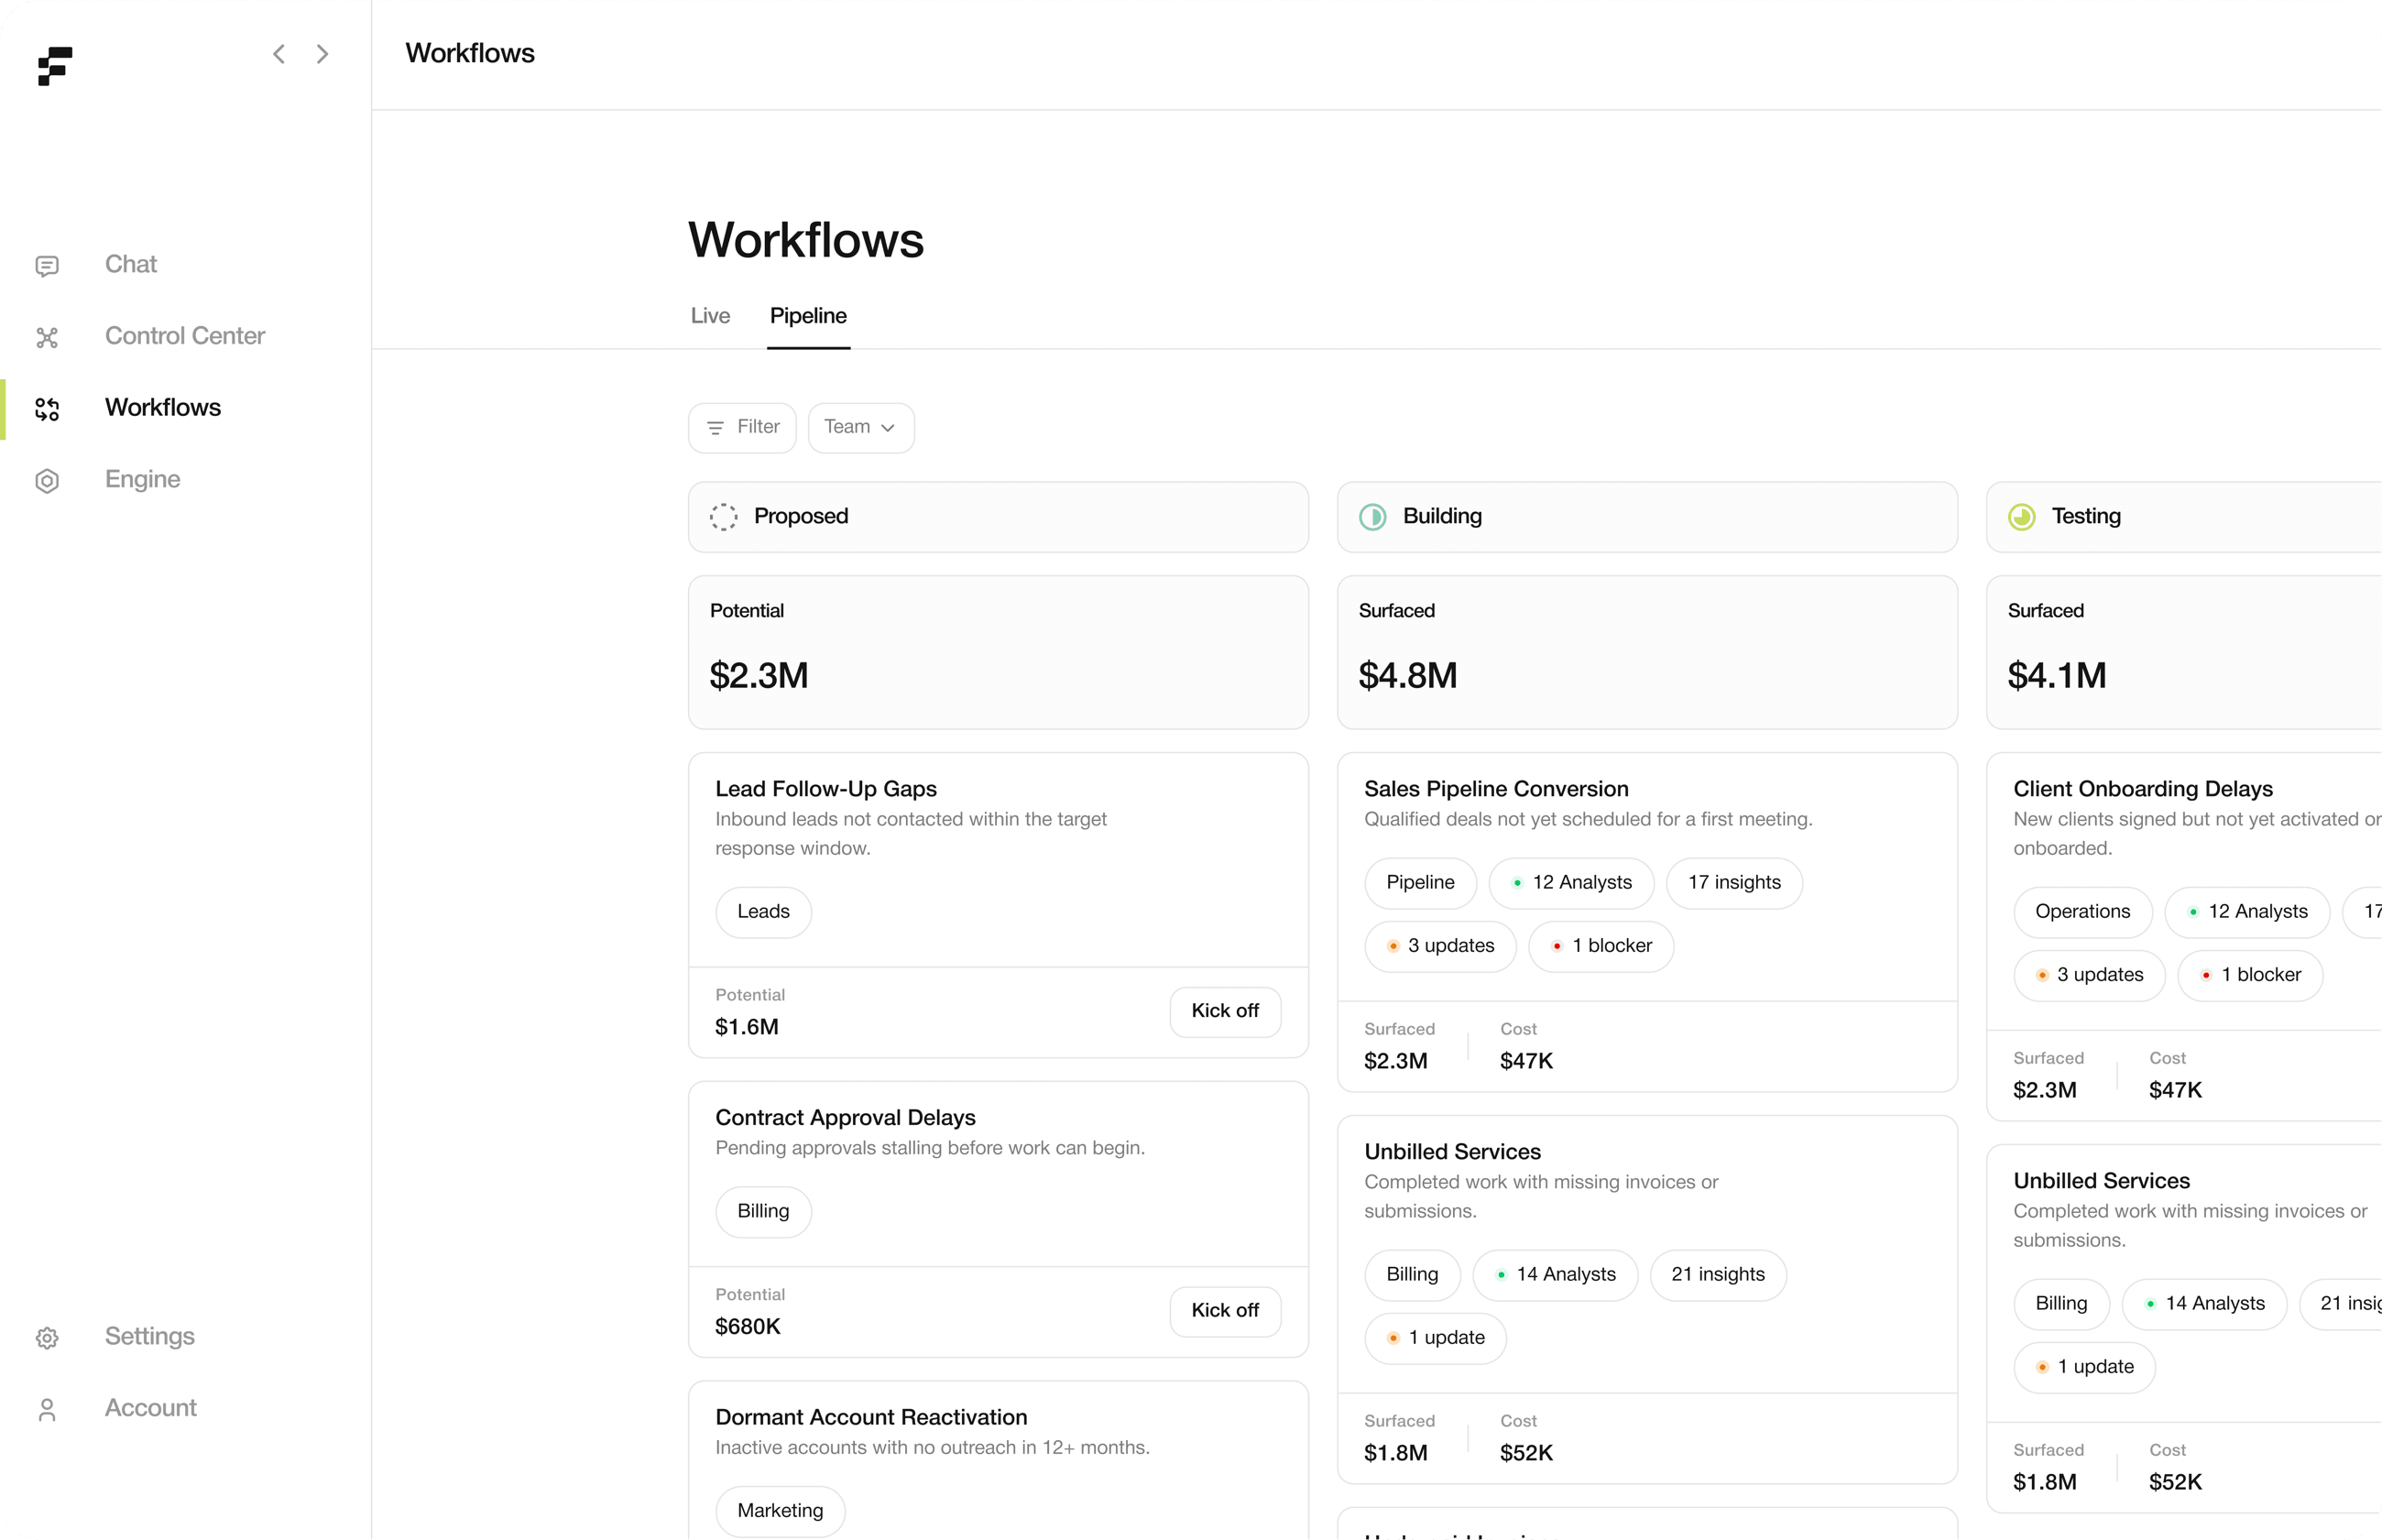Click the $4.8M Surfaced summary card
The image size is (2382, 1540).
click(x=1647, y=652)
